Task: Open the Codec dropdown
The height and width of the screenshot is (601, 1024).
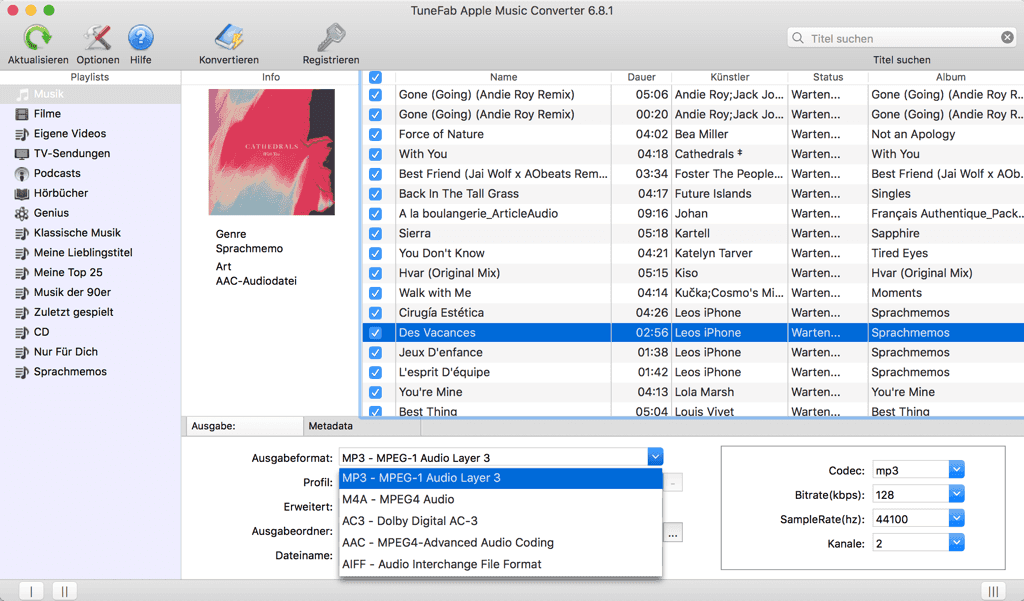Action: [x=956, y=470]
